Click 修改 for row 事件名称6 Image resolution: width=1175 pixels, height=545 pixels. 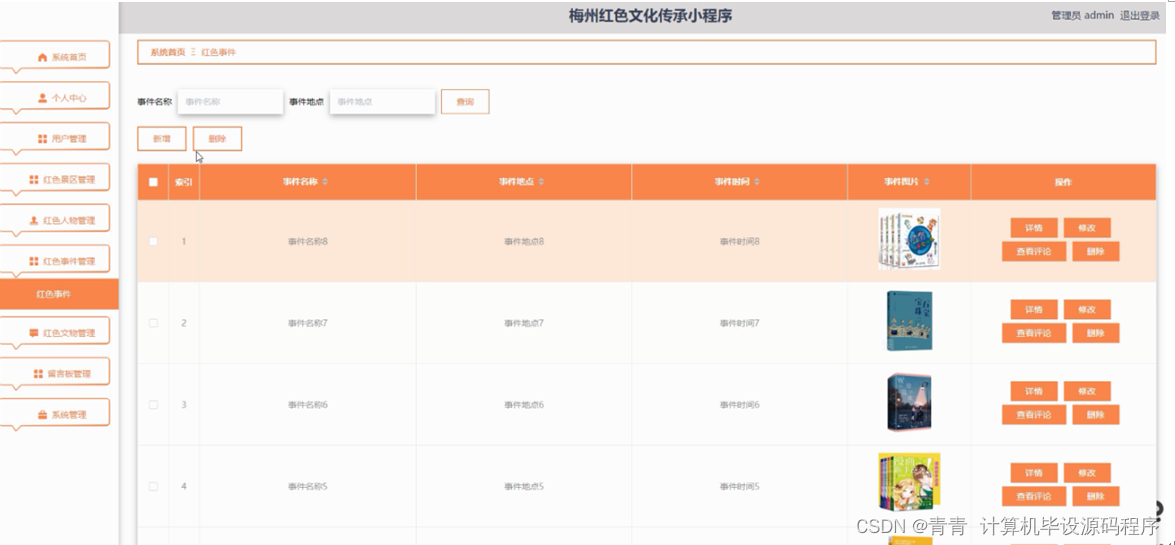(1087, 391)
